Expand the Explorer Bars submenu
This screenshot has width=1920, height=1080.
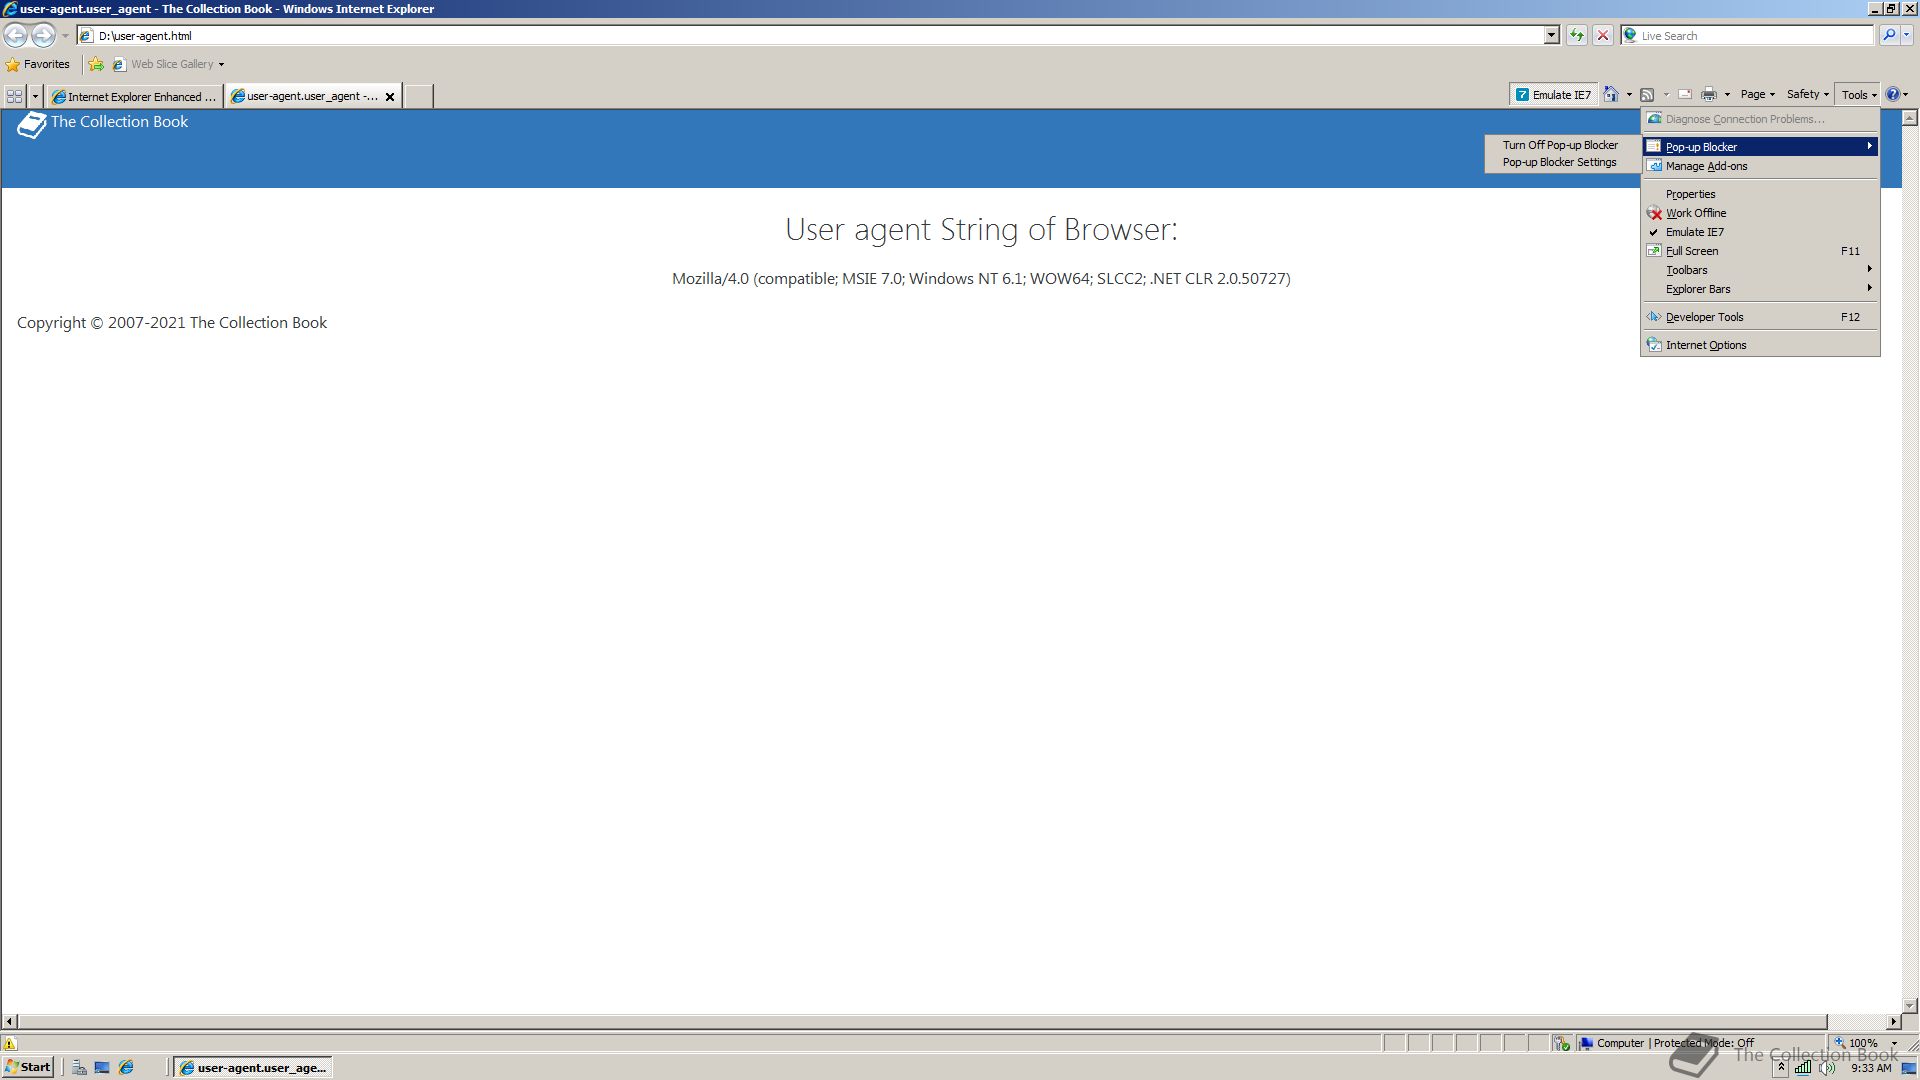[1760, 289]
